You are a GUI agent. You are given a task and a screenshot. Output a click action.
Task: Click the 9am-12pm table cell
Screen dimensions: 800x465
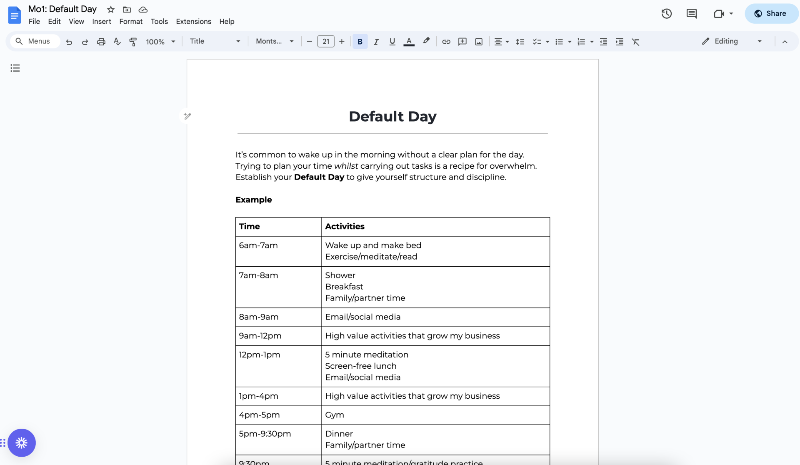click(x=279, y=336)
